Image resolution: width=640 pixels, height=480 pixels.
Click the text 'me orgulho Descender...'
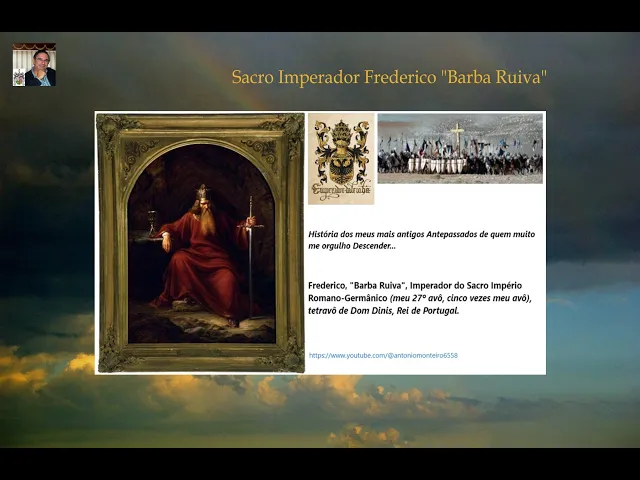click(352, 246)
